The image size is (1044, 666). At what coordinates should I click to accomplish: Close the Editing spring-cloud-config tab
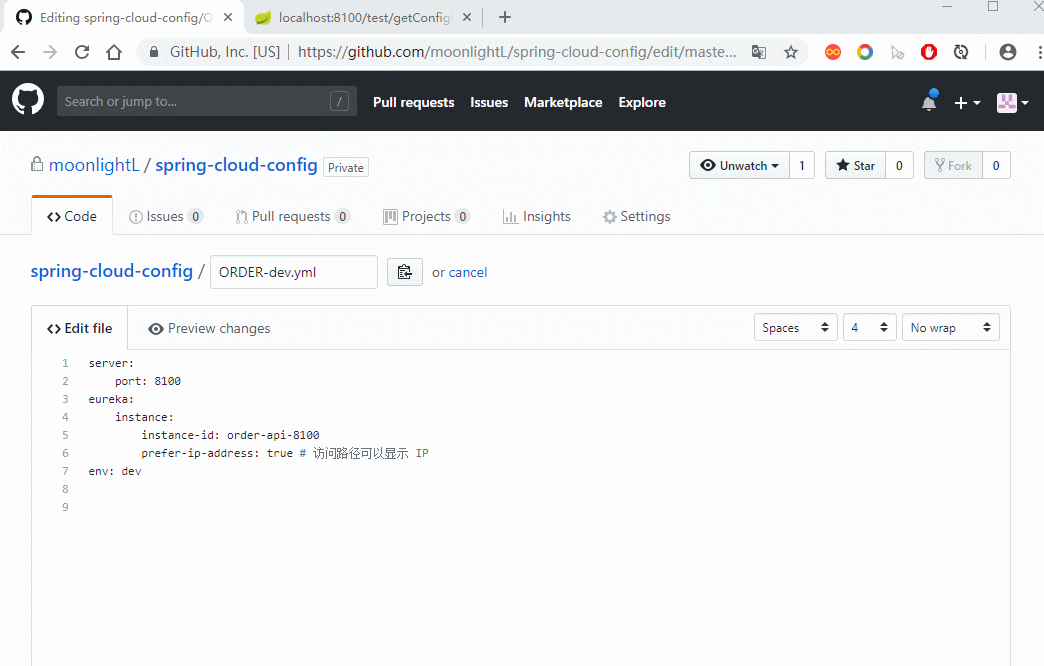[228, 17]
